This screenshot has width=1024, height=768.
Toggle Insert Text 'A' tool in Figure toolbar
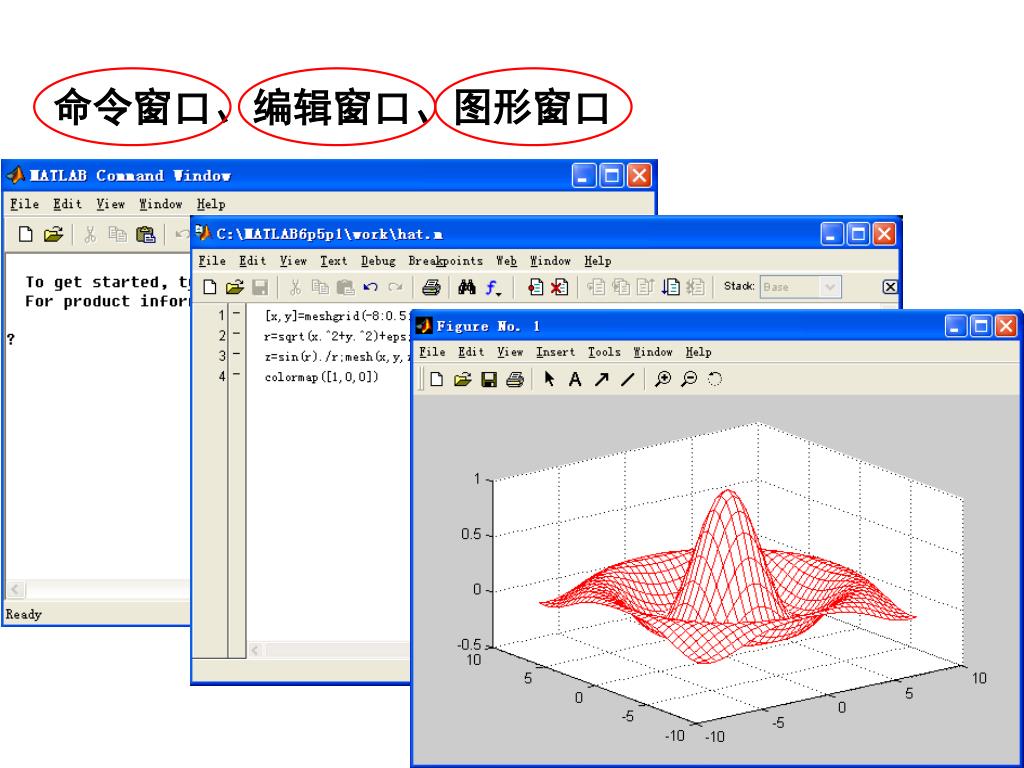click(x=575, y=379)
